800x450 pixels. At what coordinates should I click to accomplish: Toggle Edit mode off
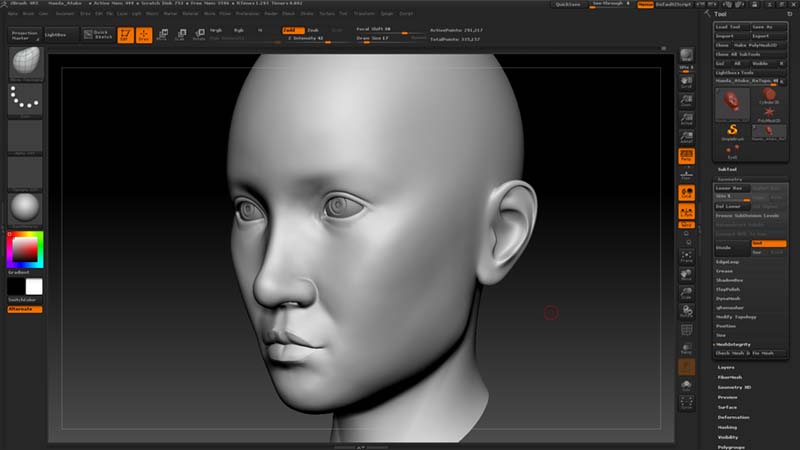(x=125, y=35)
